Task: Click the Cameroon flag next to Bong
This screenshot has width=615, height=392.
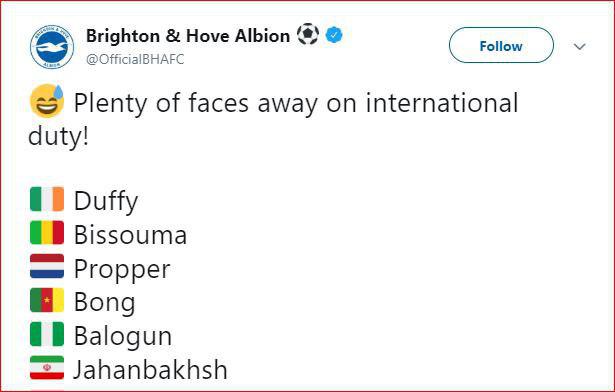Action: pos(47,300)
